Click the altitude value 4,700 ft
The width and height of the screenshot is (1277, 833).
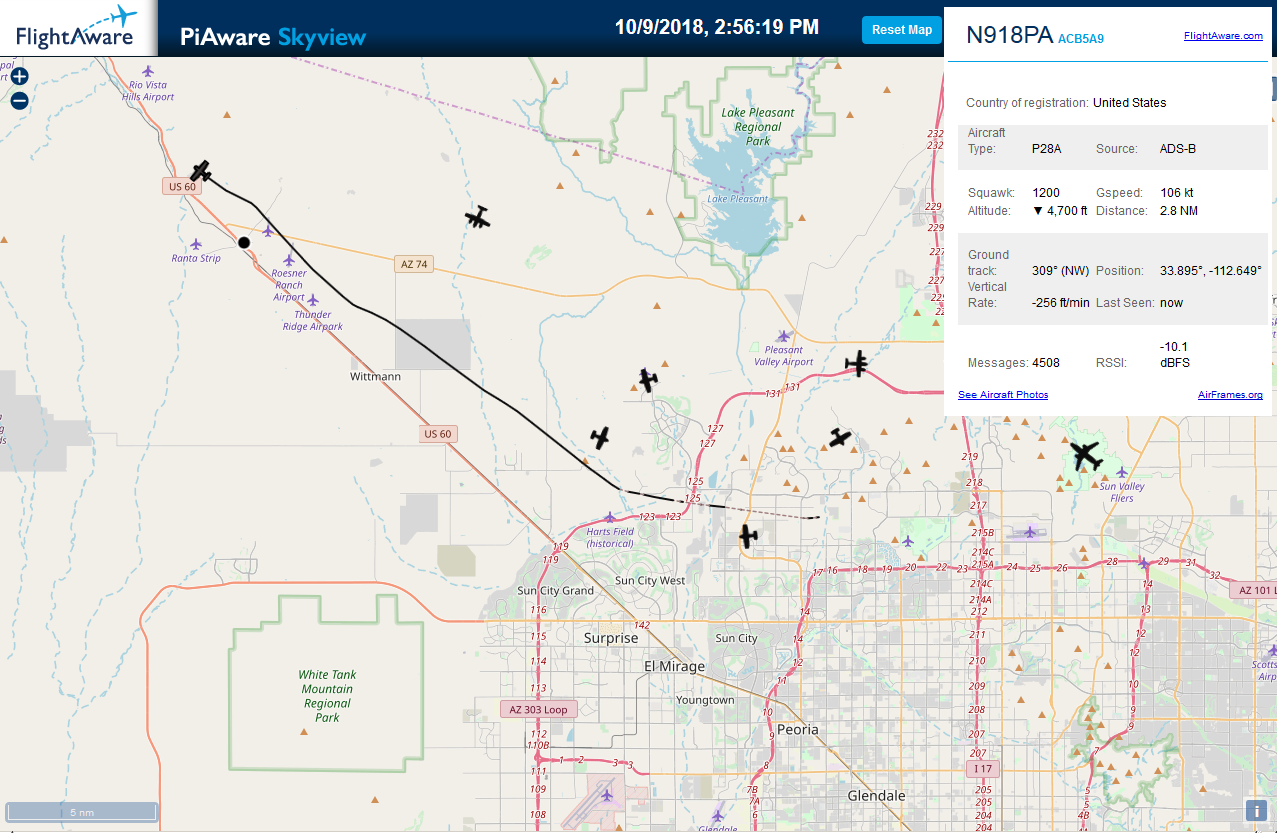pos(1060,211)
